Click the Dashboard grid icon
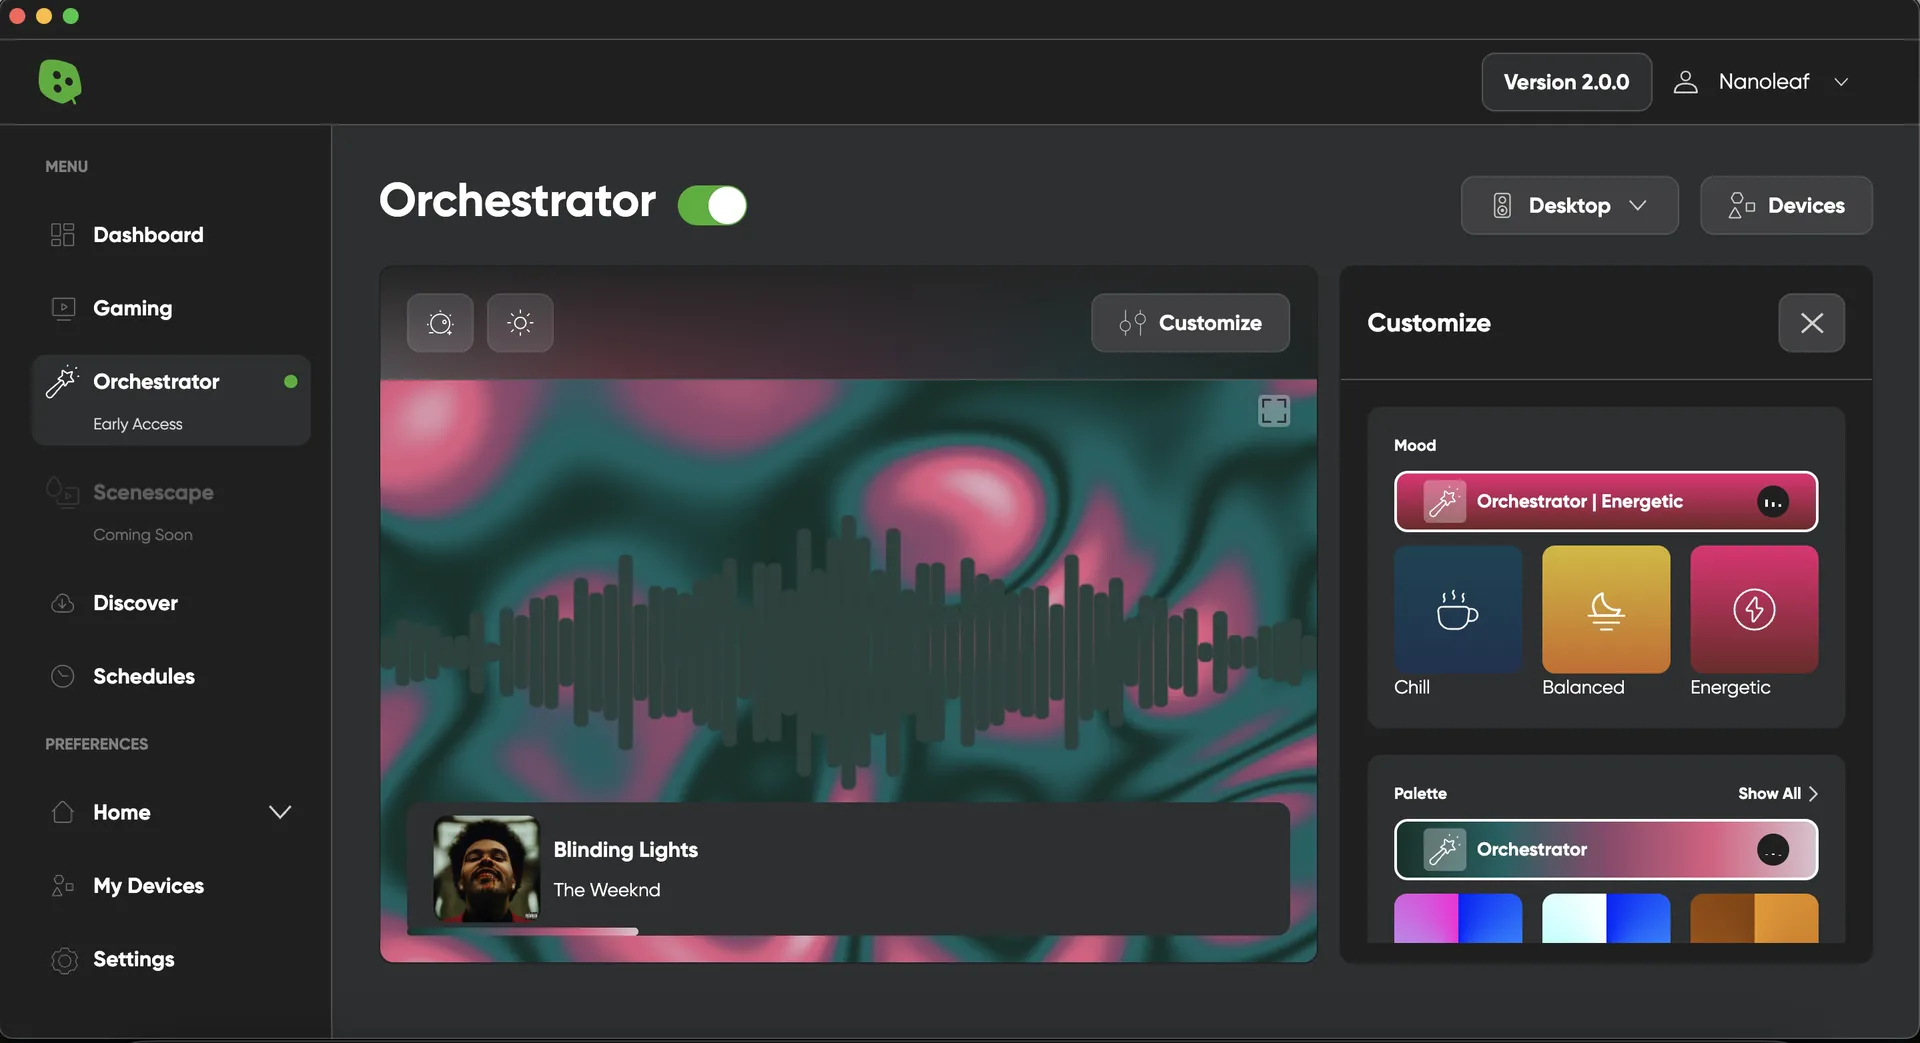This screenshot has width=1920, height=1043. click(62, 235)
